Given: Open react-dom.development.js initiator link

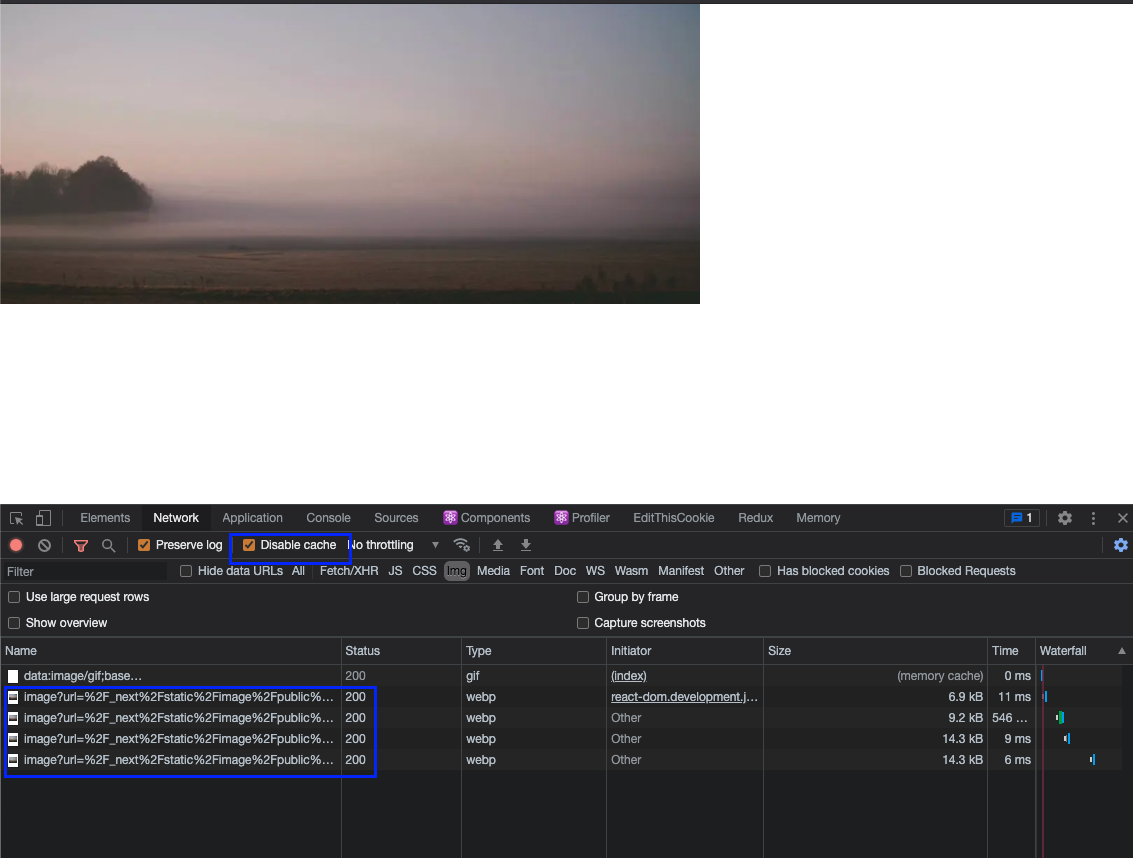Looking at the screenshot, I should pos(684,697).
